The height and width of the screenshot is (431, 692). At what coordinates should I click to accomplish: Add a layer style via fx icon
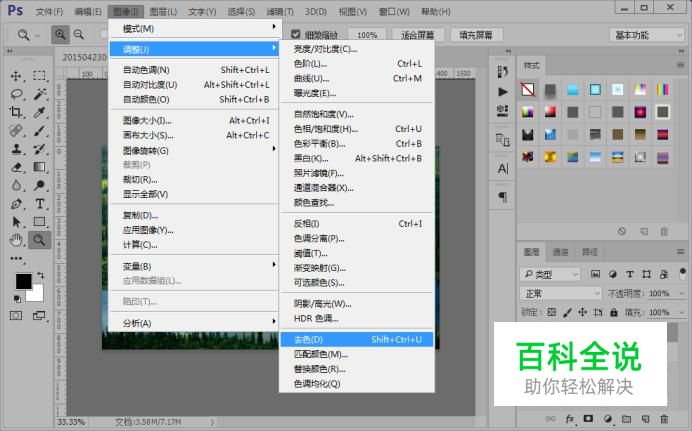[570, 419]
